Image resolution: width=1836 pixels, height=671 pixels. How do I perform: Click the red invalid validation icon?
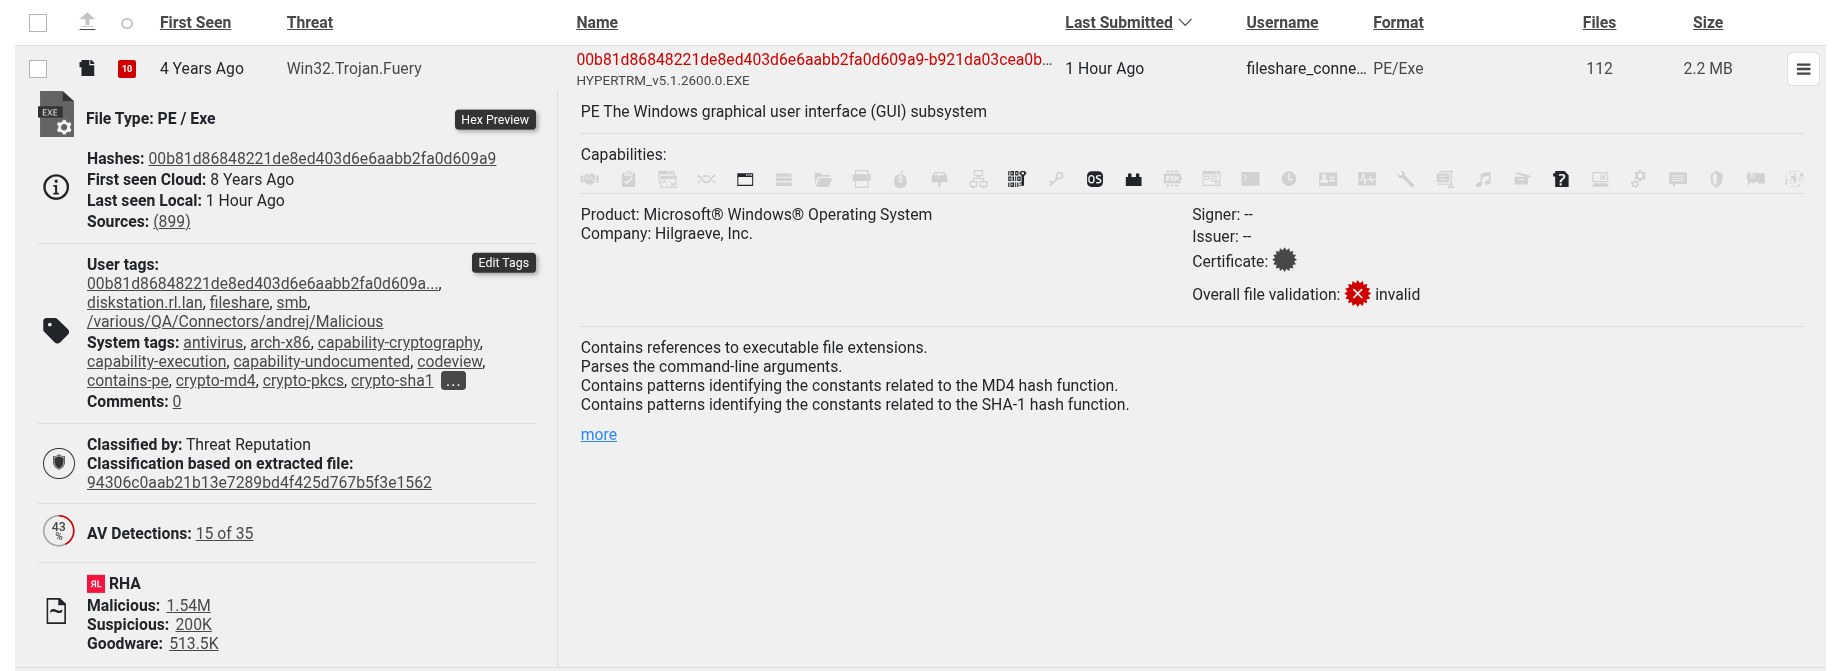point(1357,294)
